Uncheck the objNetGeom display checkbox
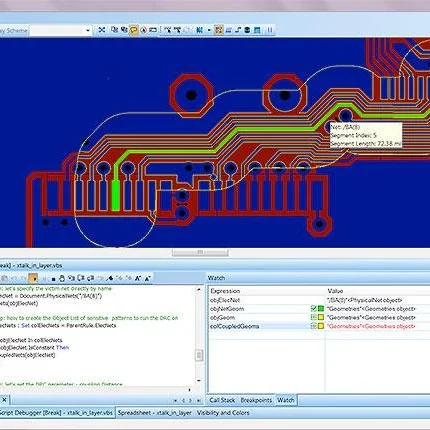Image resolution: width=430 pixels, height=430 pixels. point(313,309)
